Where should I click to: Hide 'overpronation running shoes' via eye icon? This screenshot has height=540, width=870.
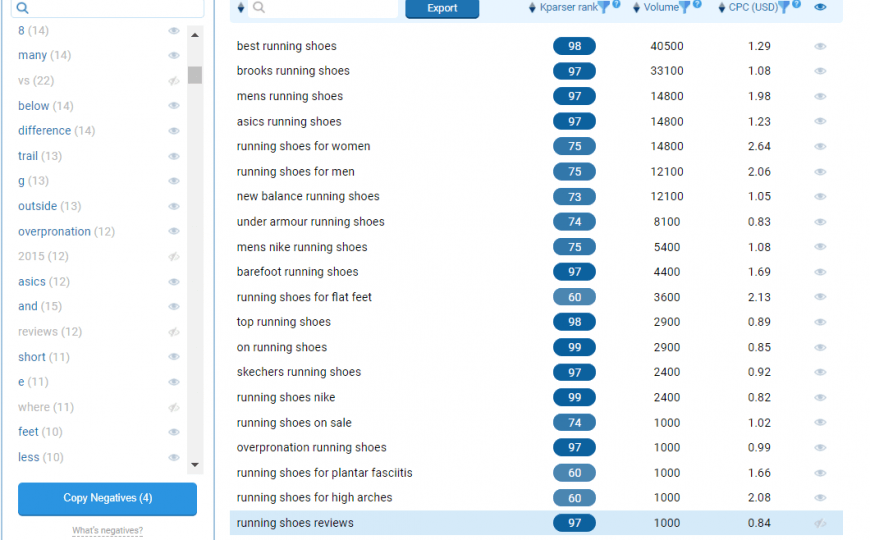click(820, 448)
